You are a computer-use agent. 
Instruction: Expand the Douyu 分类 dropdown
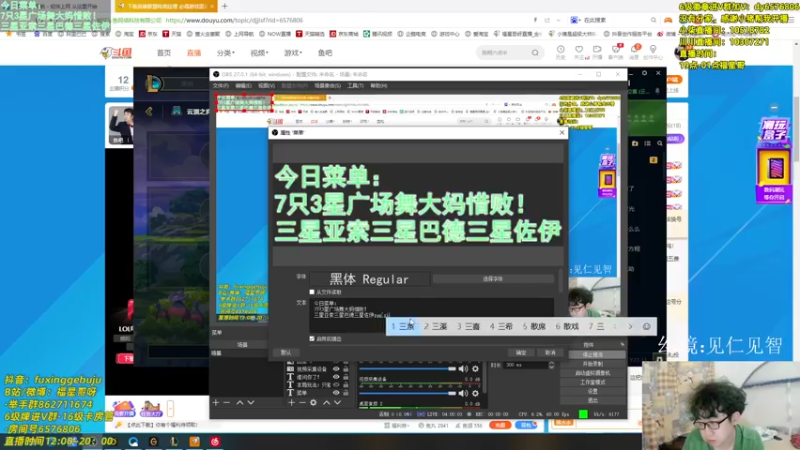click(x=226, y=53)
